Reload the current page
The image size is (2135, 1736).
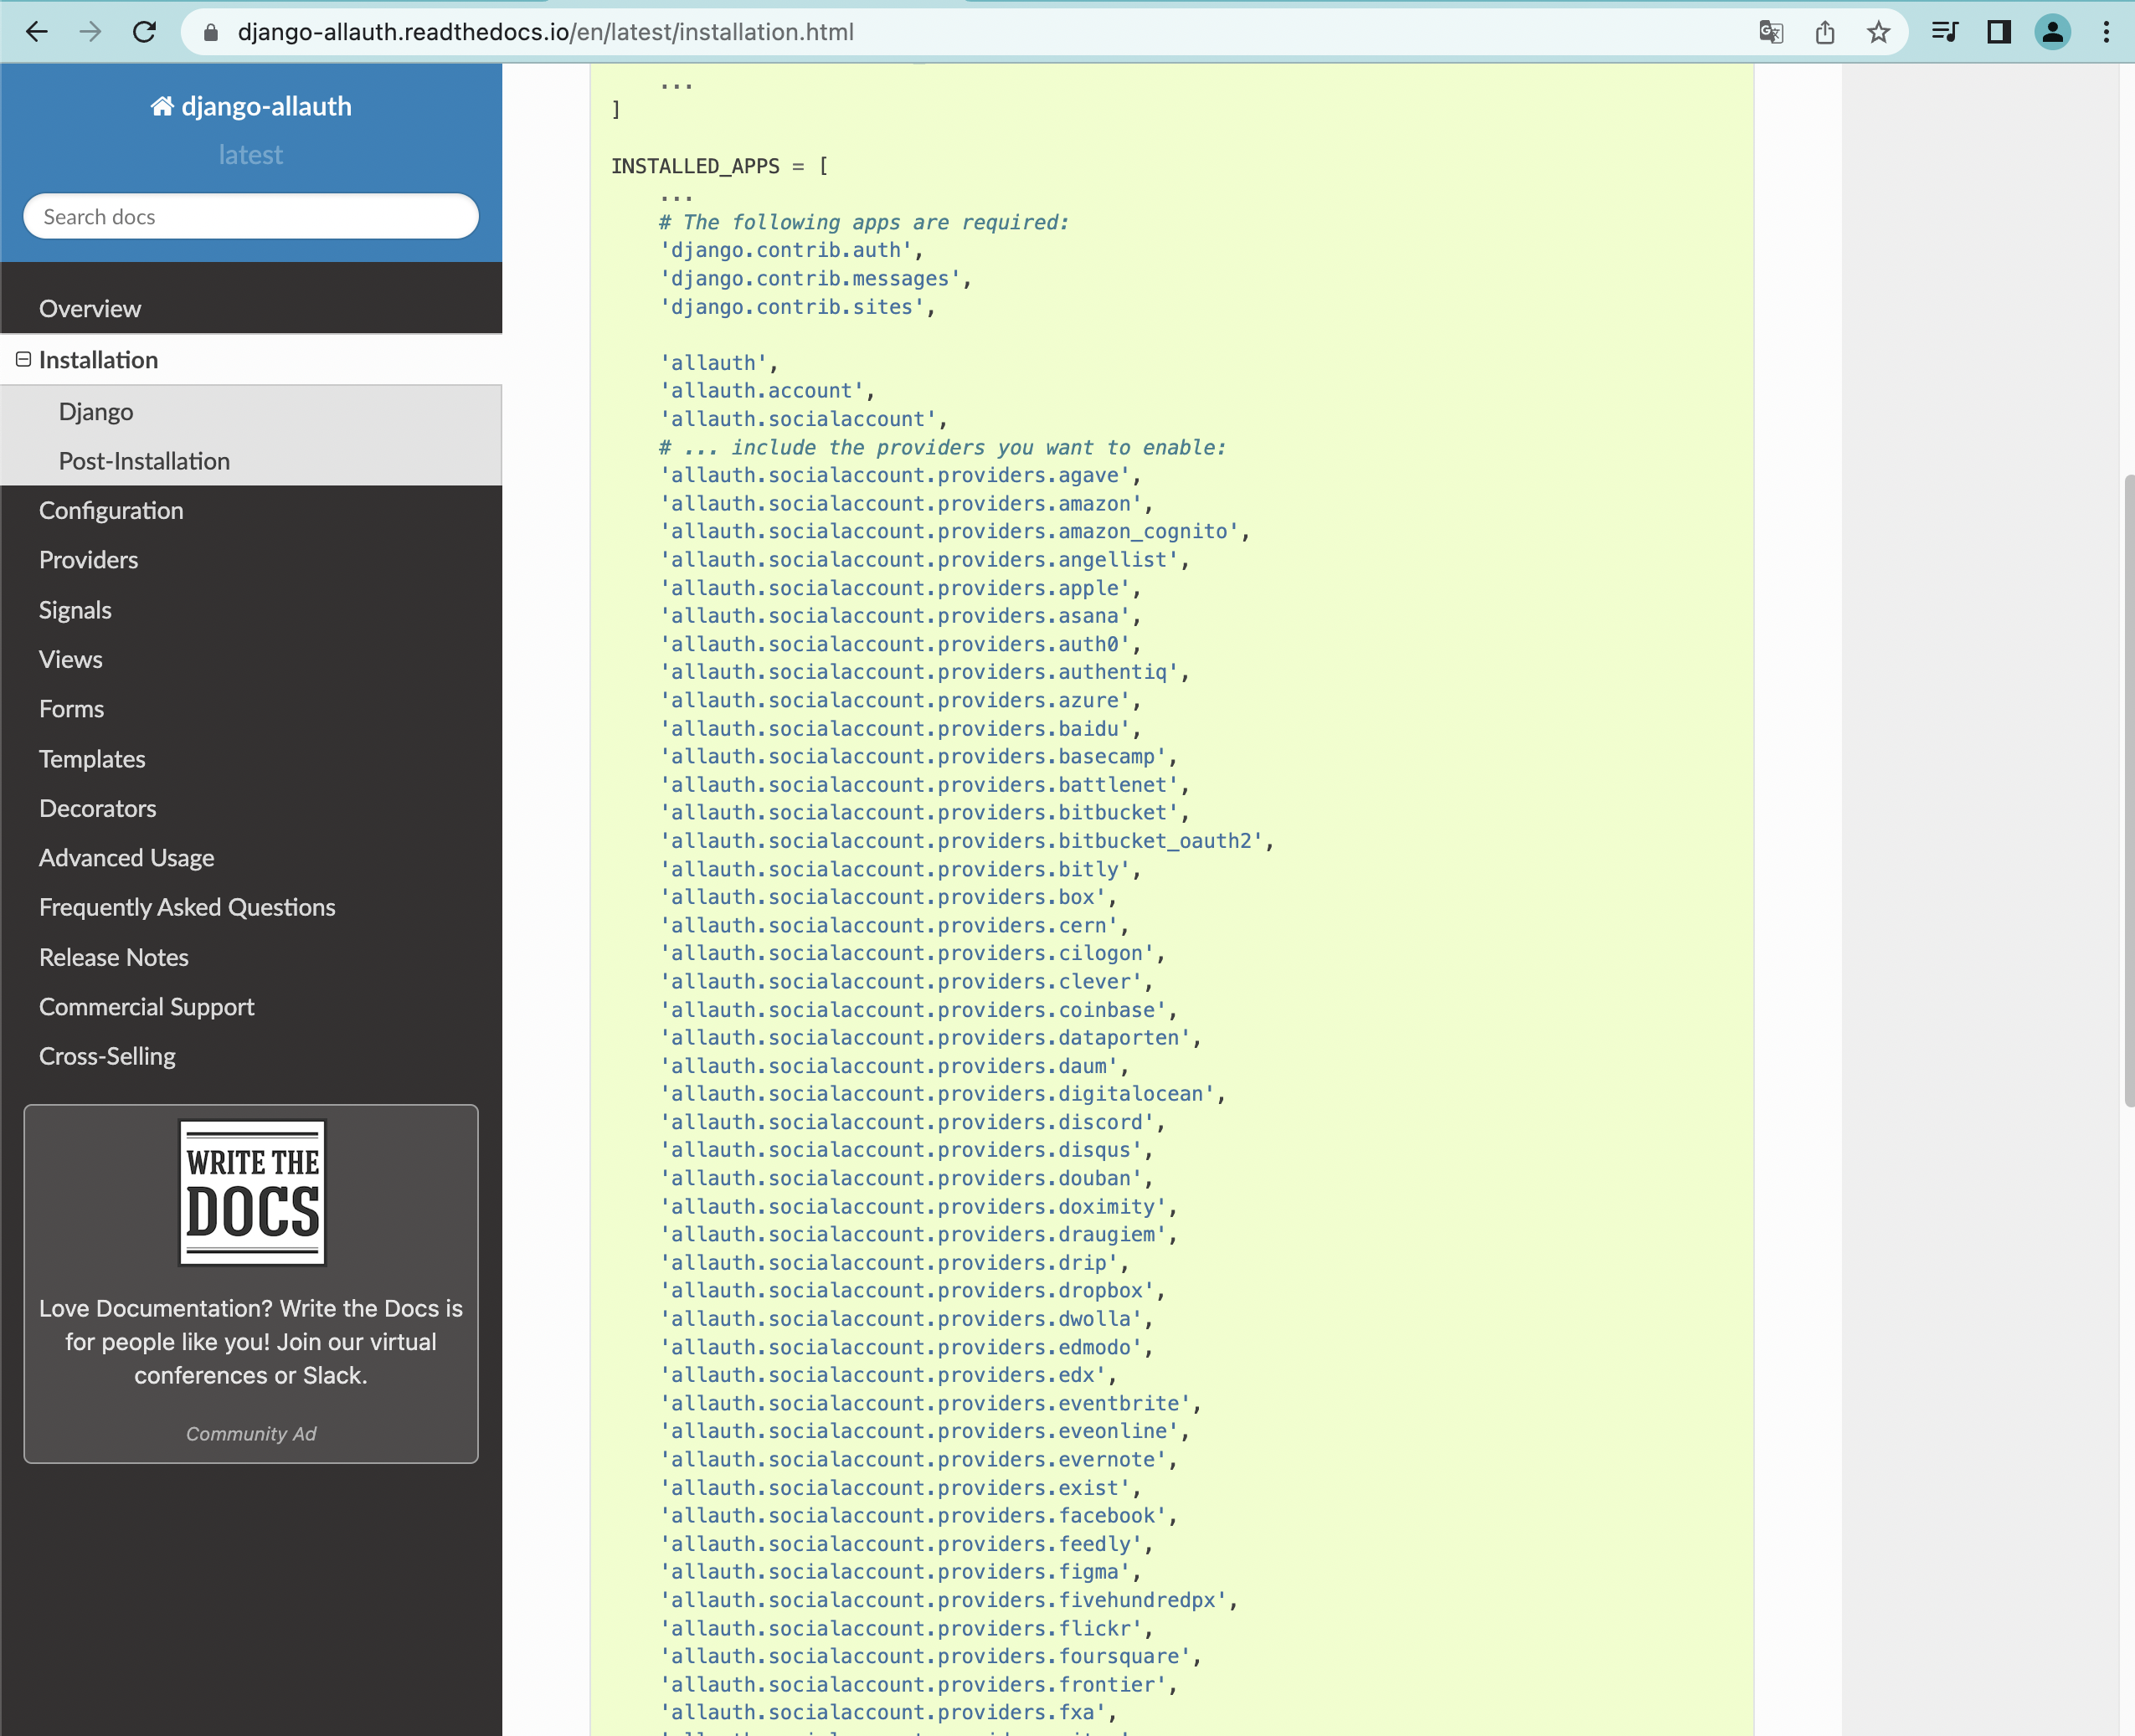coord(145,32)
